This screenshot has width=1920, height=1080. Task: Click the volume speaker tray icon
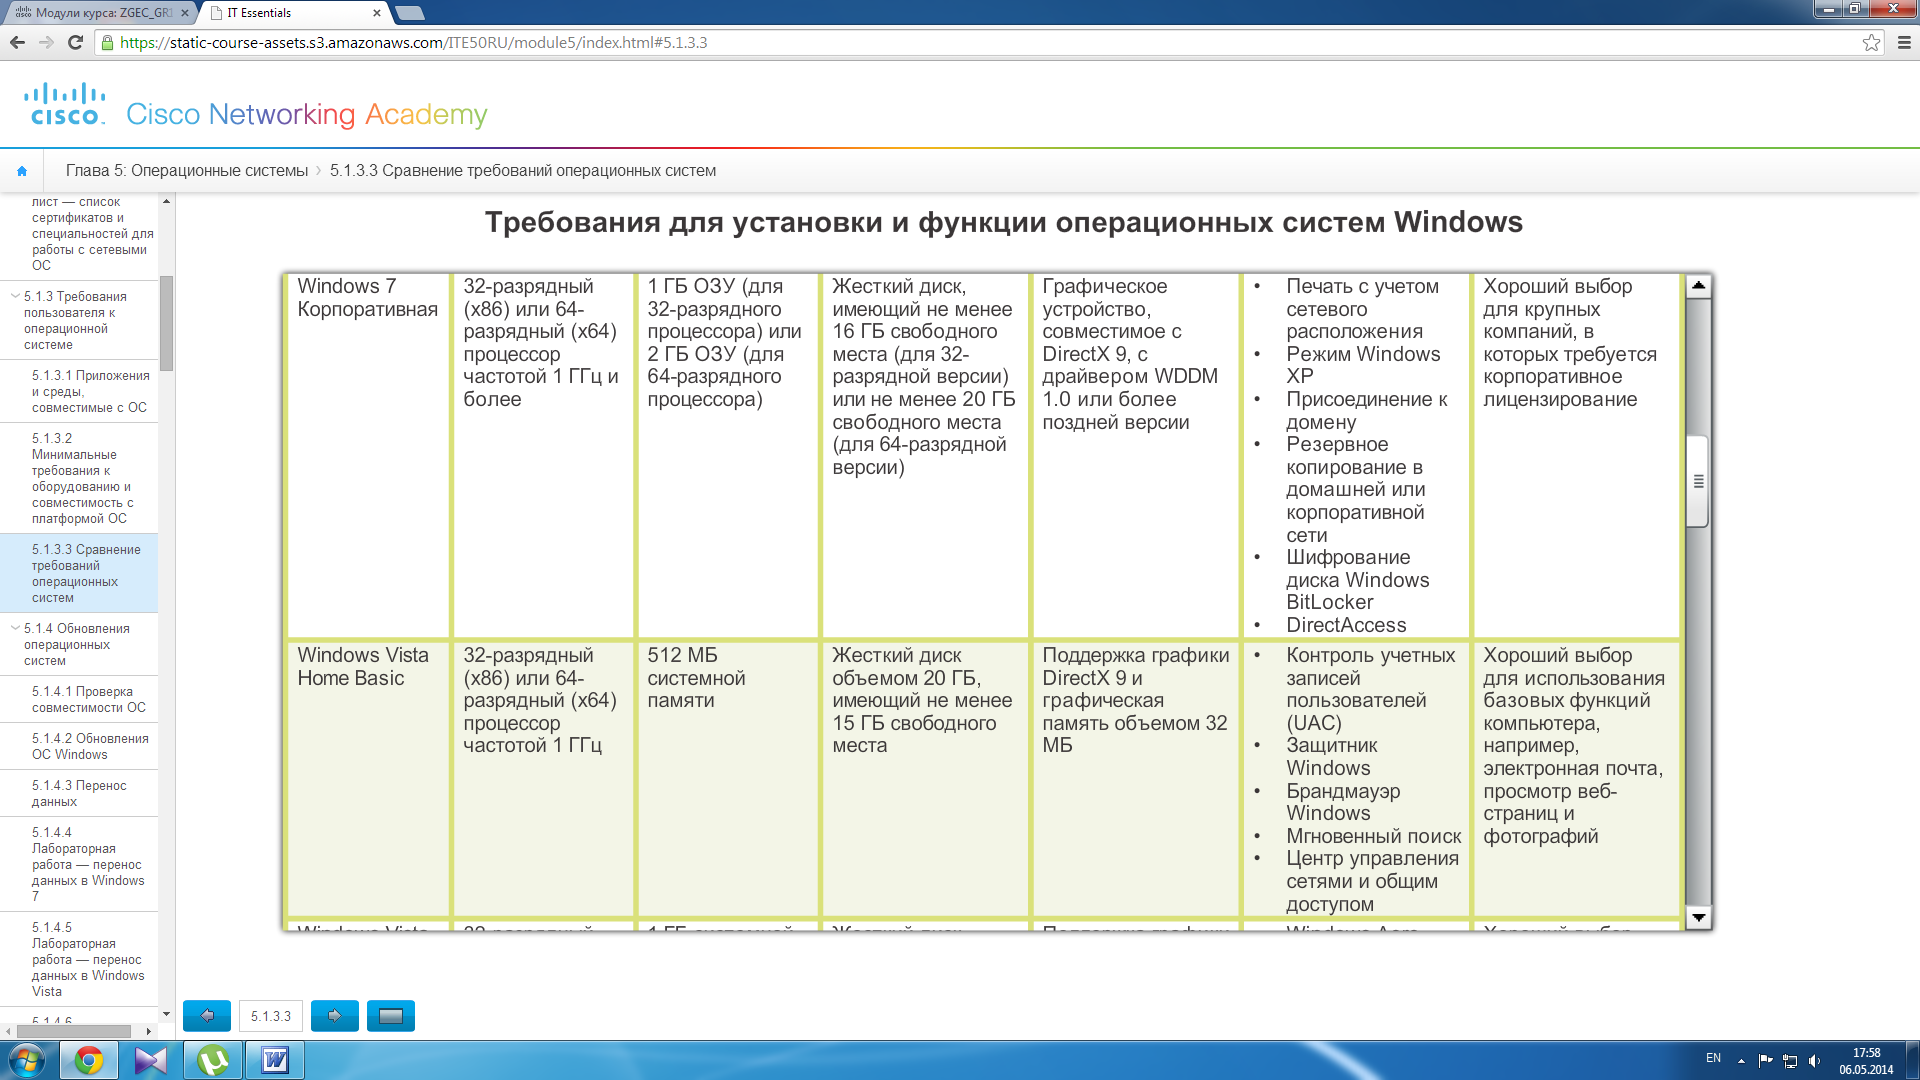click(1815, 1060)
